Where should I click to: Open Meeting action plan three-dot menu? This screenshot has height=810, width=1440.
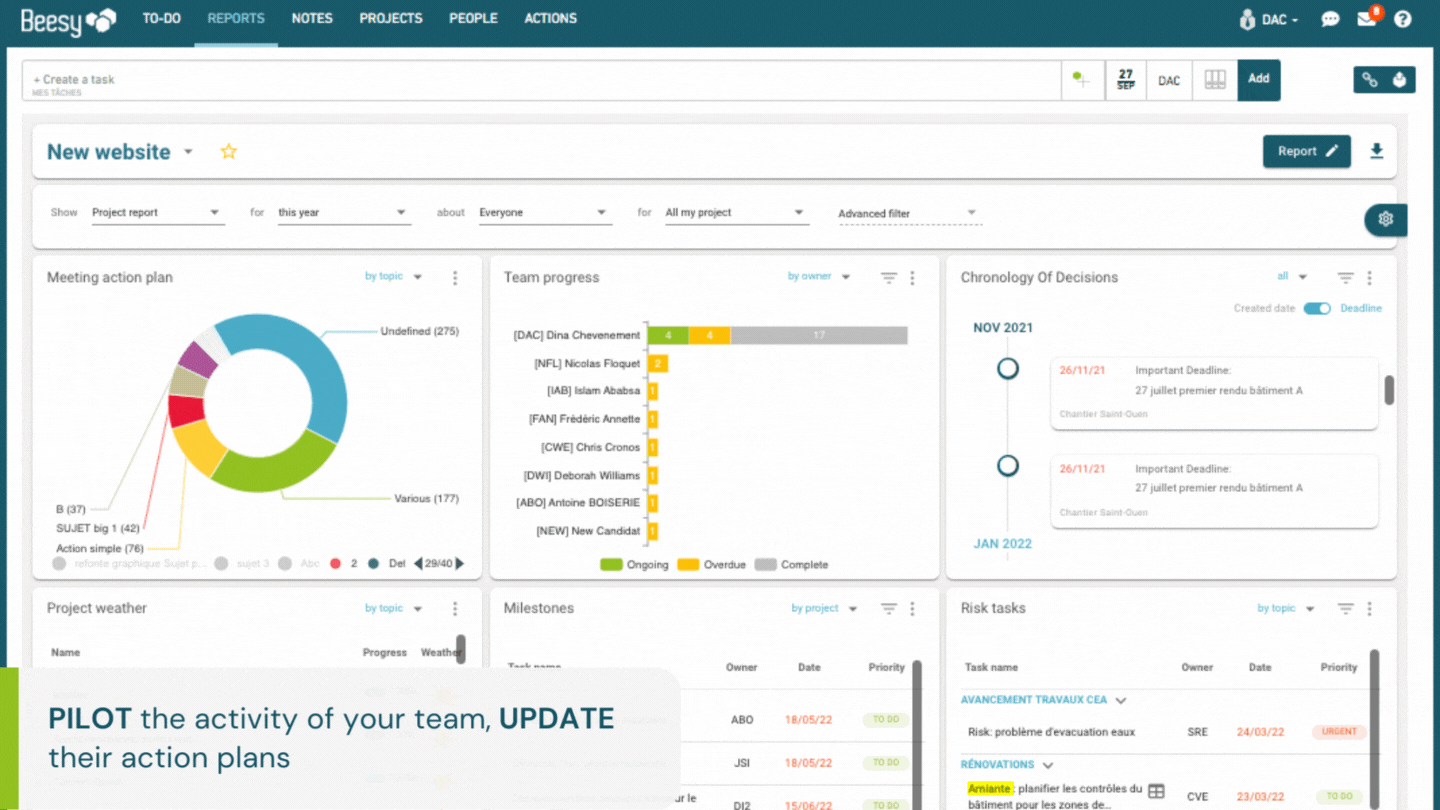(455, 278)
